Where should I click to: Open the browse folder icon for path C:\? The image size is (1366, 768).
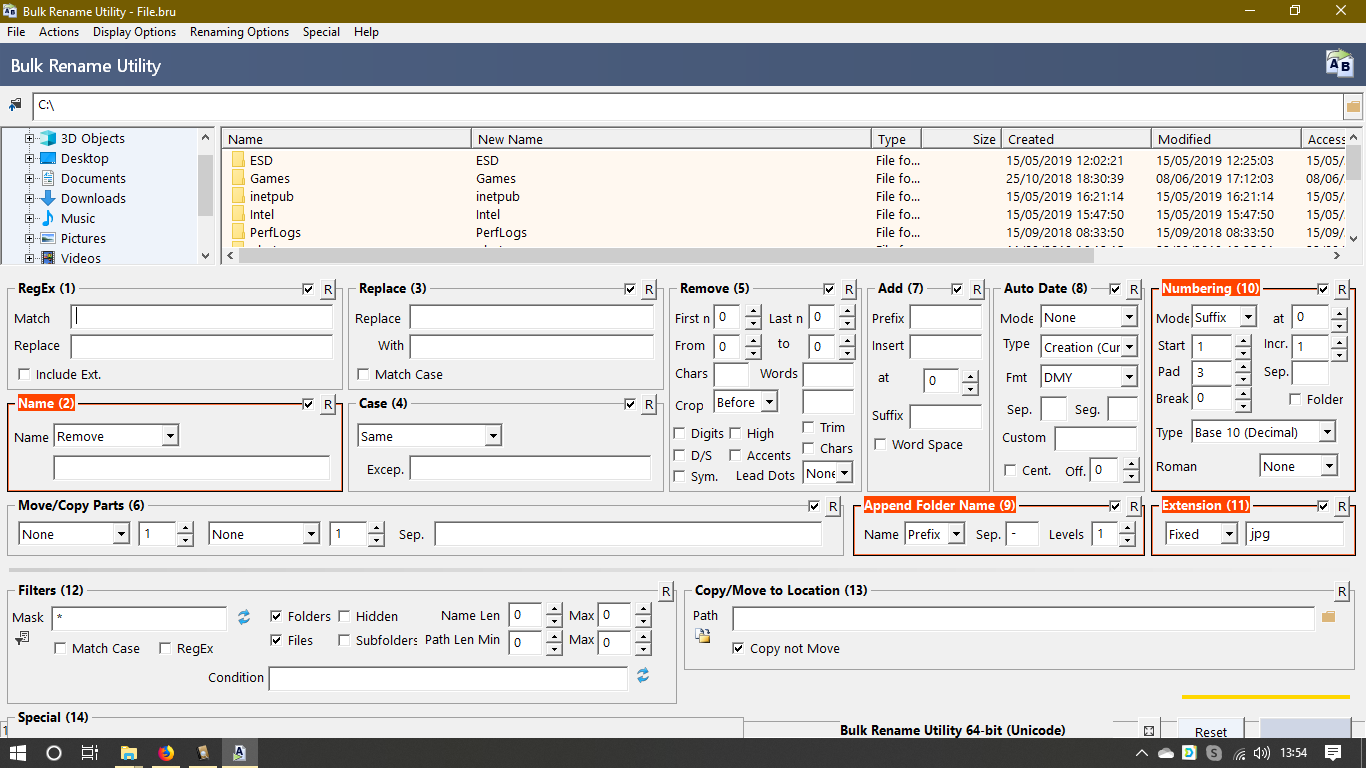click(x=1353, y=106)
